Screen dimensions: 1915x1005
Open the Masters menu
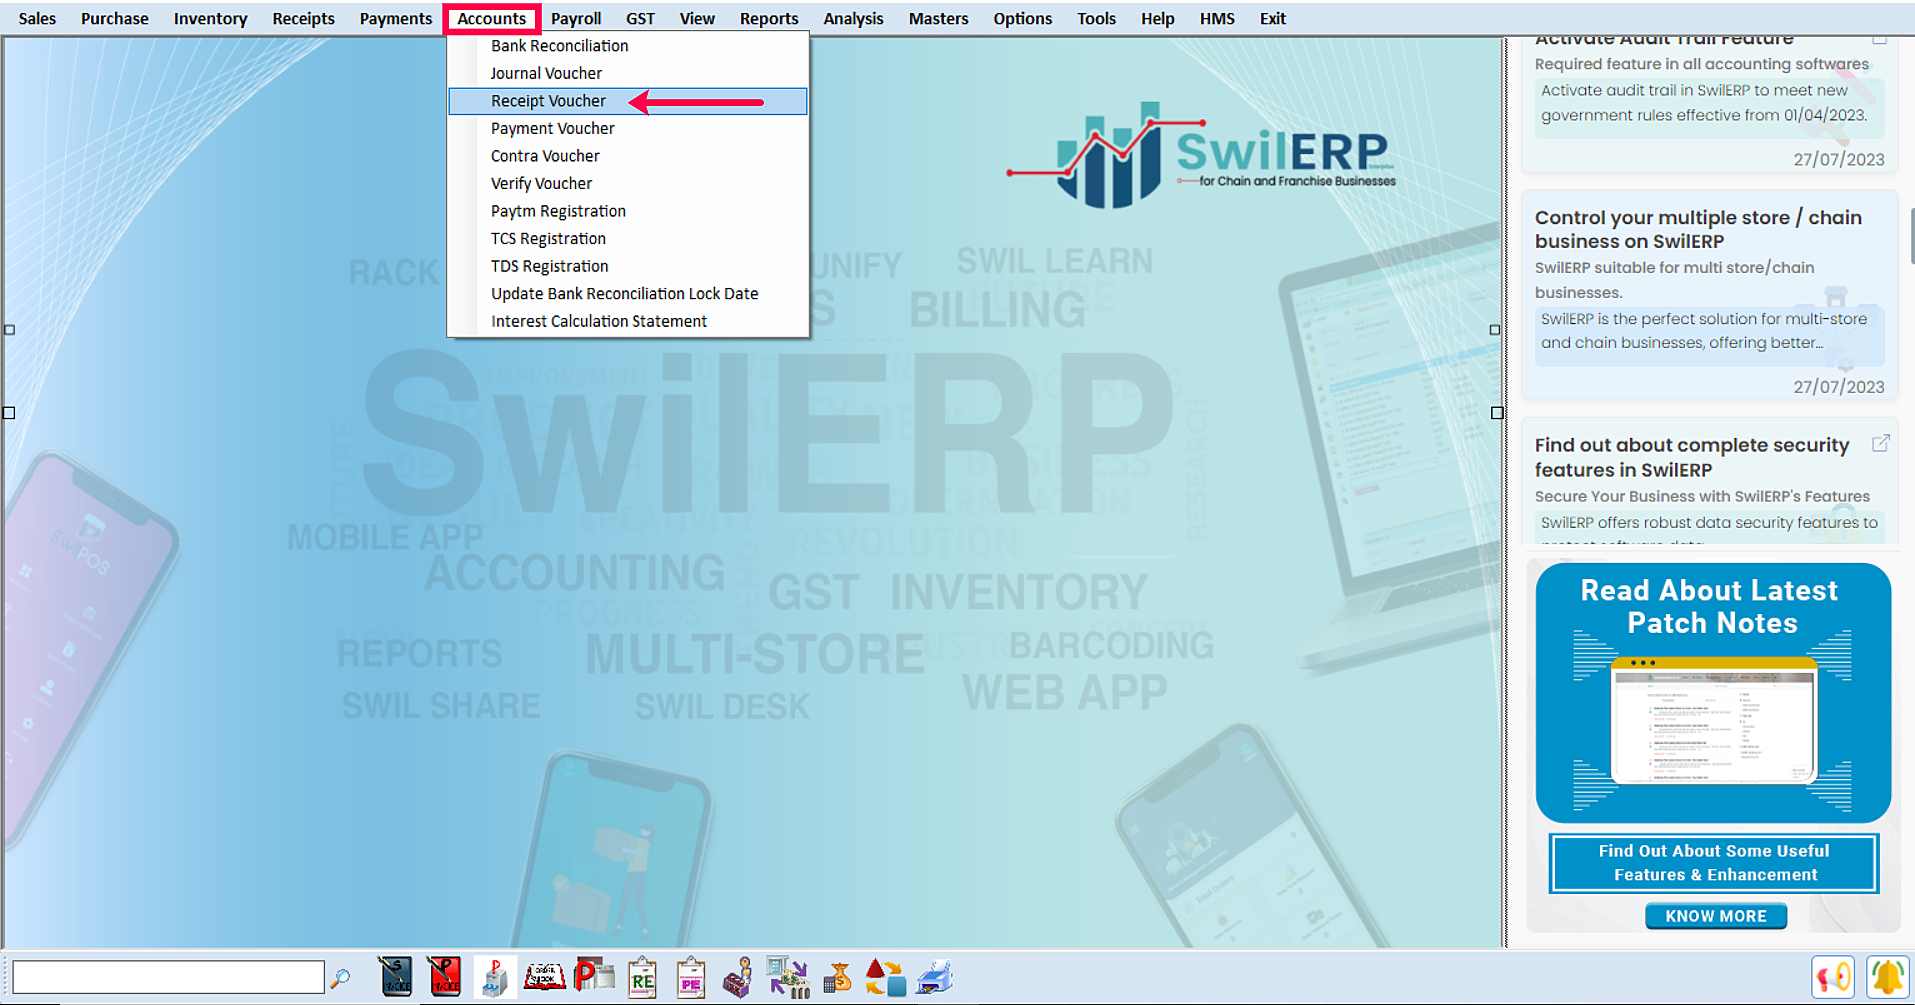pos(938,18)
